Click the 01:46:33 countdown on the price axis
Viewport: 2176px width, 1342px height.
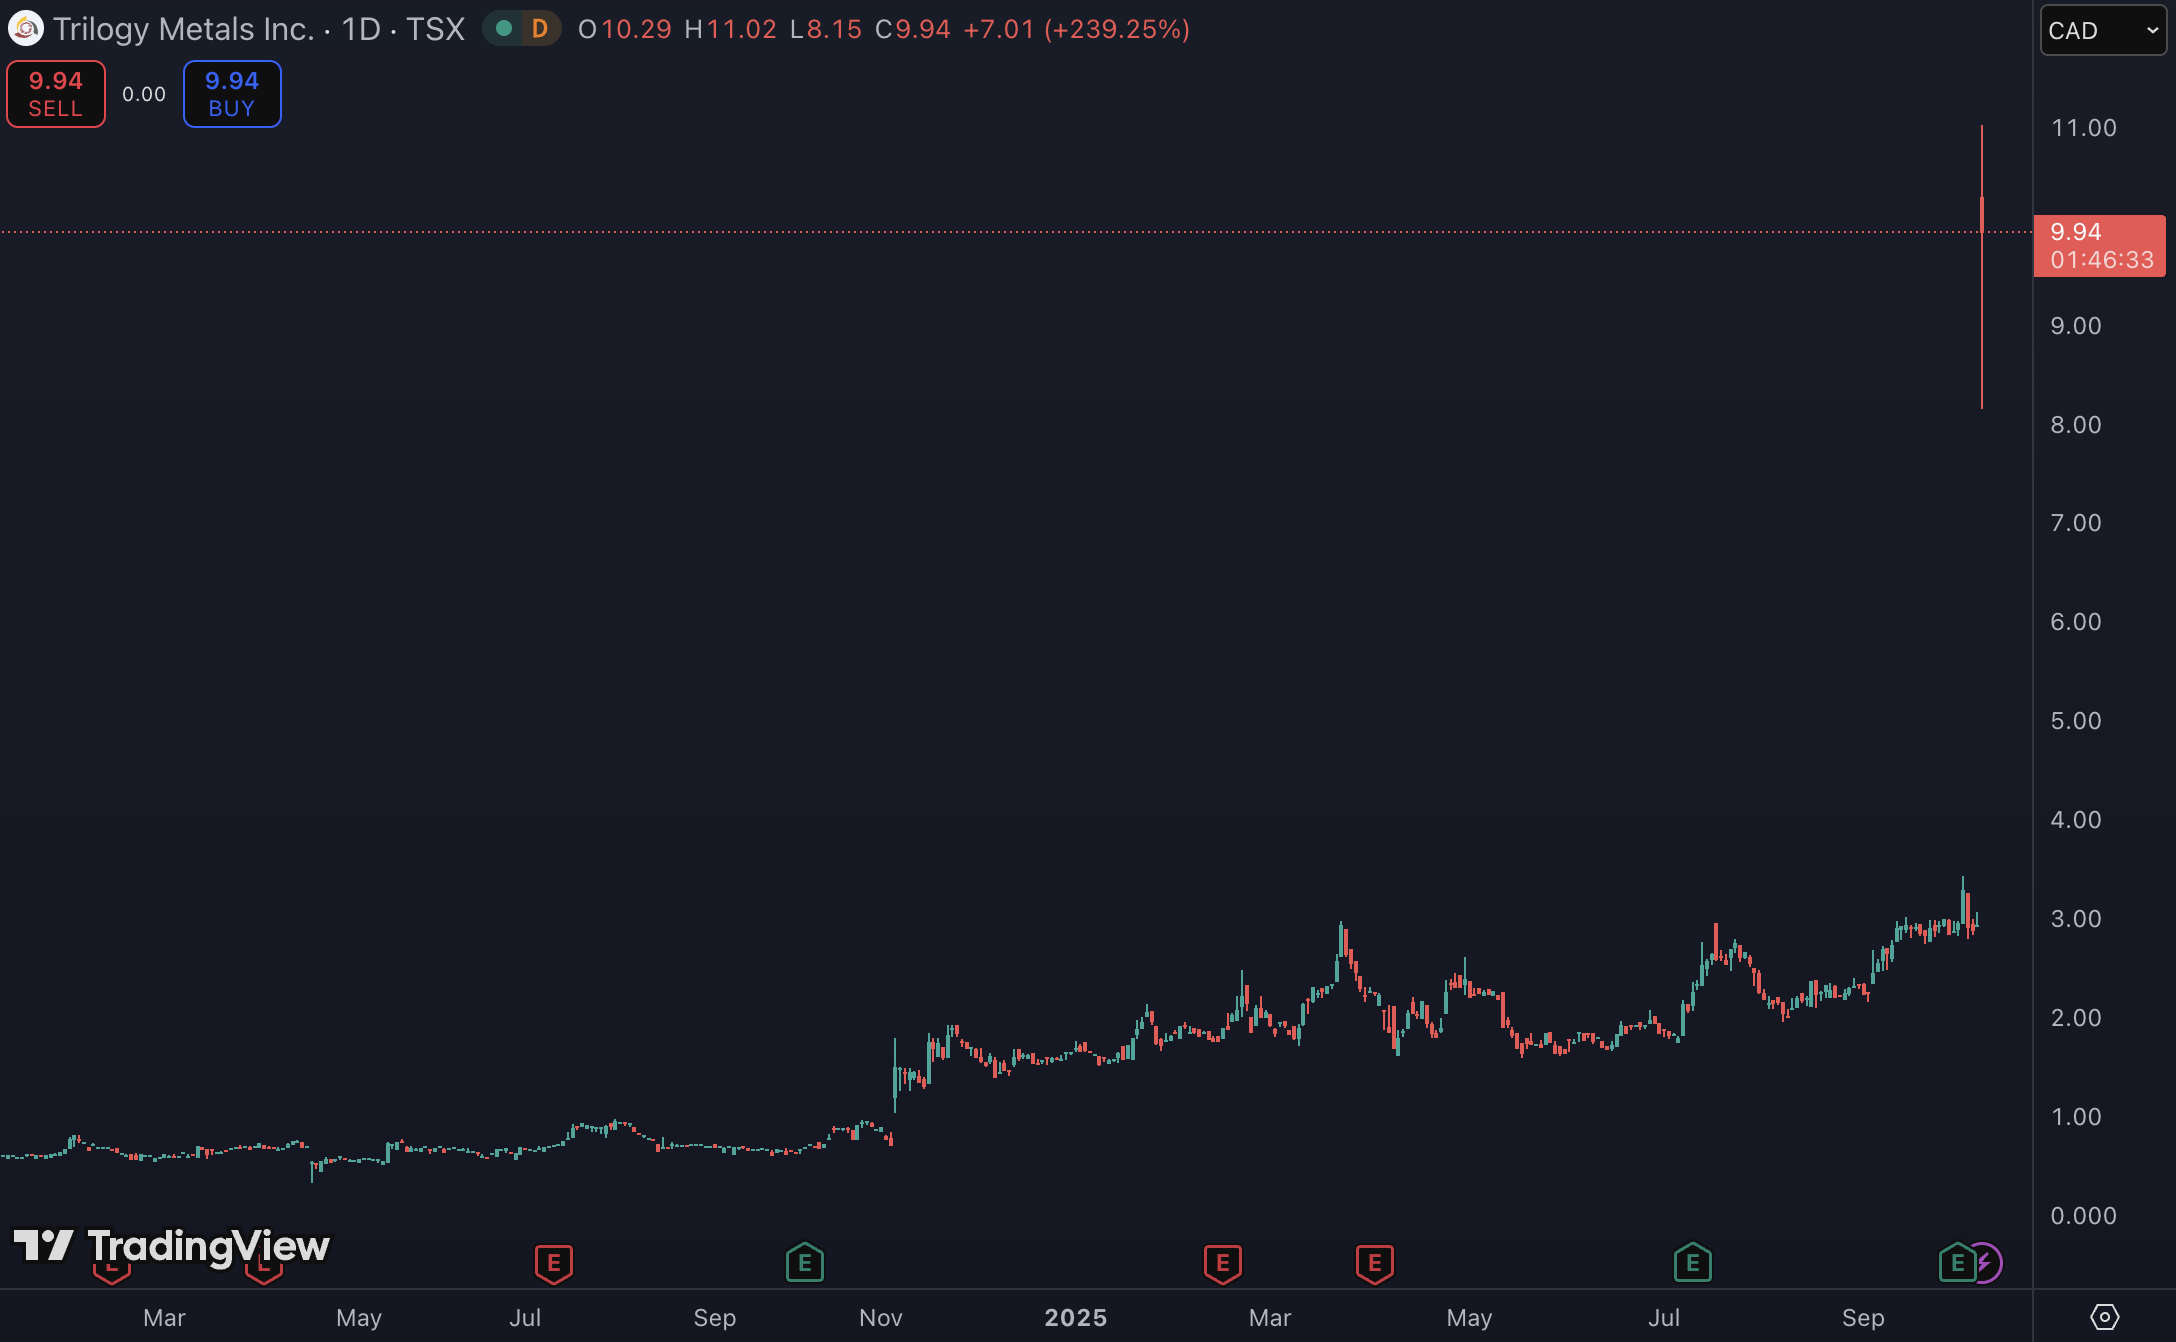[x=2102, y=260]
